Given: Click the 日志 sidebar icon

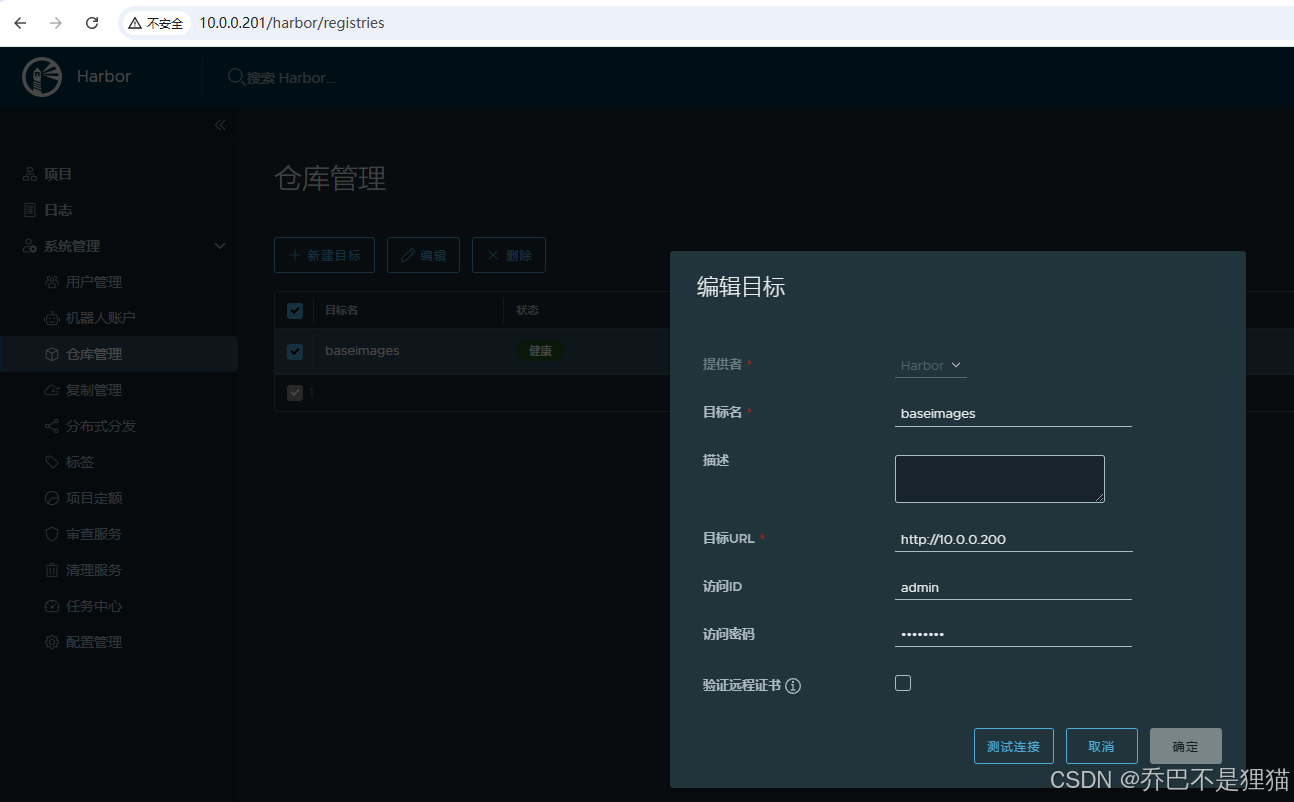Looking at the screenshot, I should (30, 210).
